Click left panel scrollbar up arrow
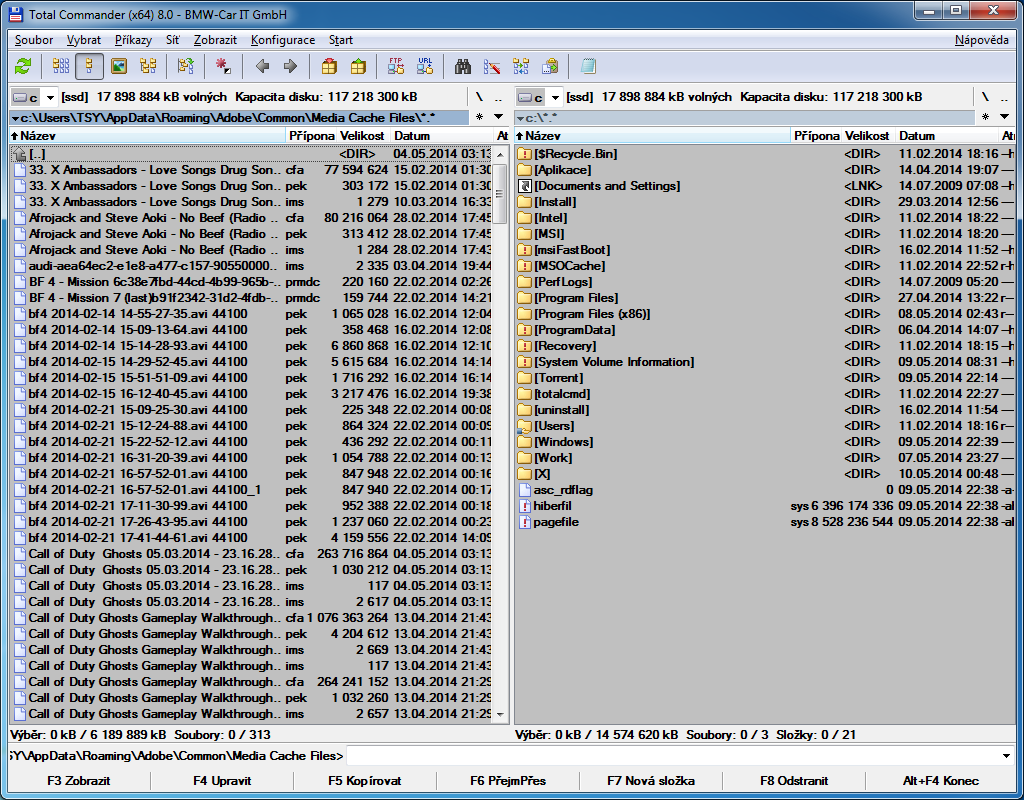1024x800 pixels. tap(500, 155)
